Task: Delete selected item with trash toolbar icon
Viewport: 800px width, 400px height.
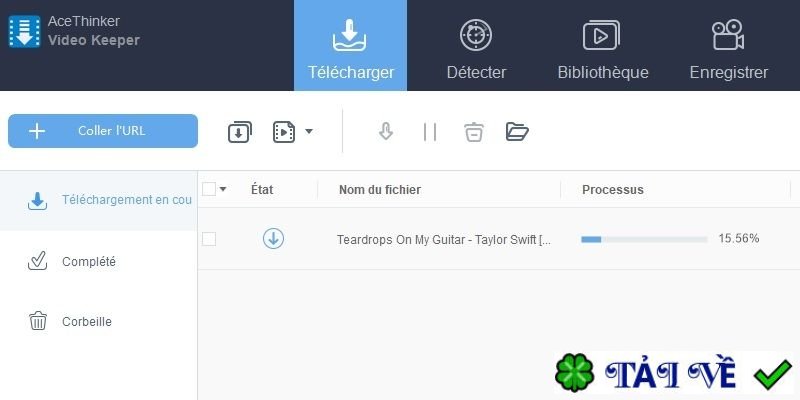Action: pos(474,132)
